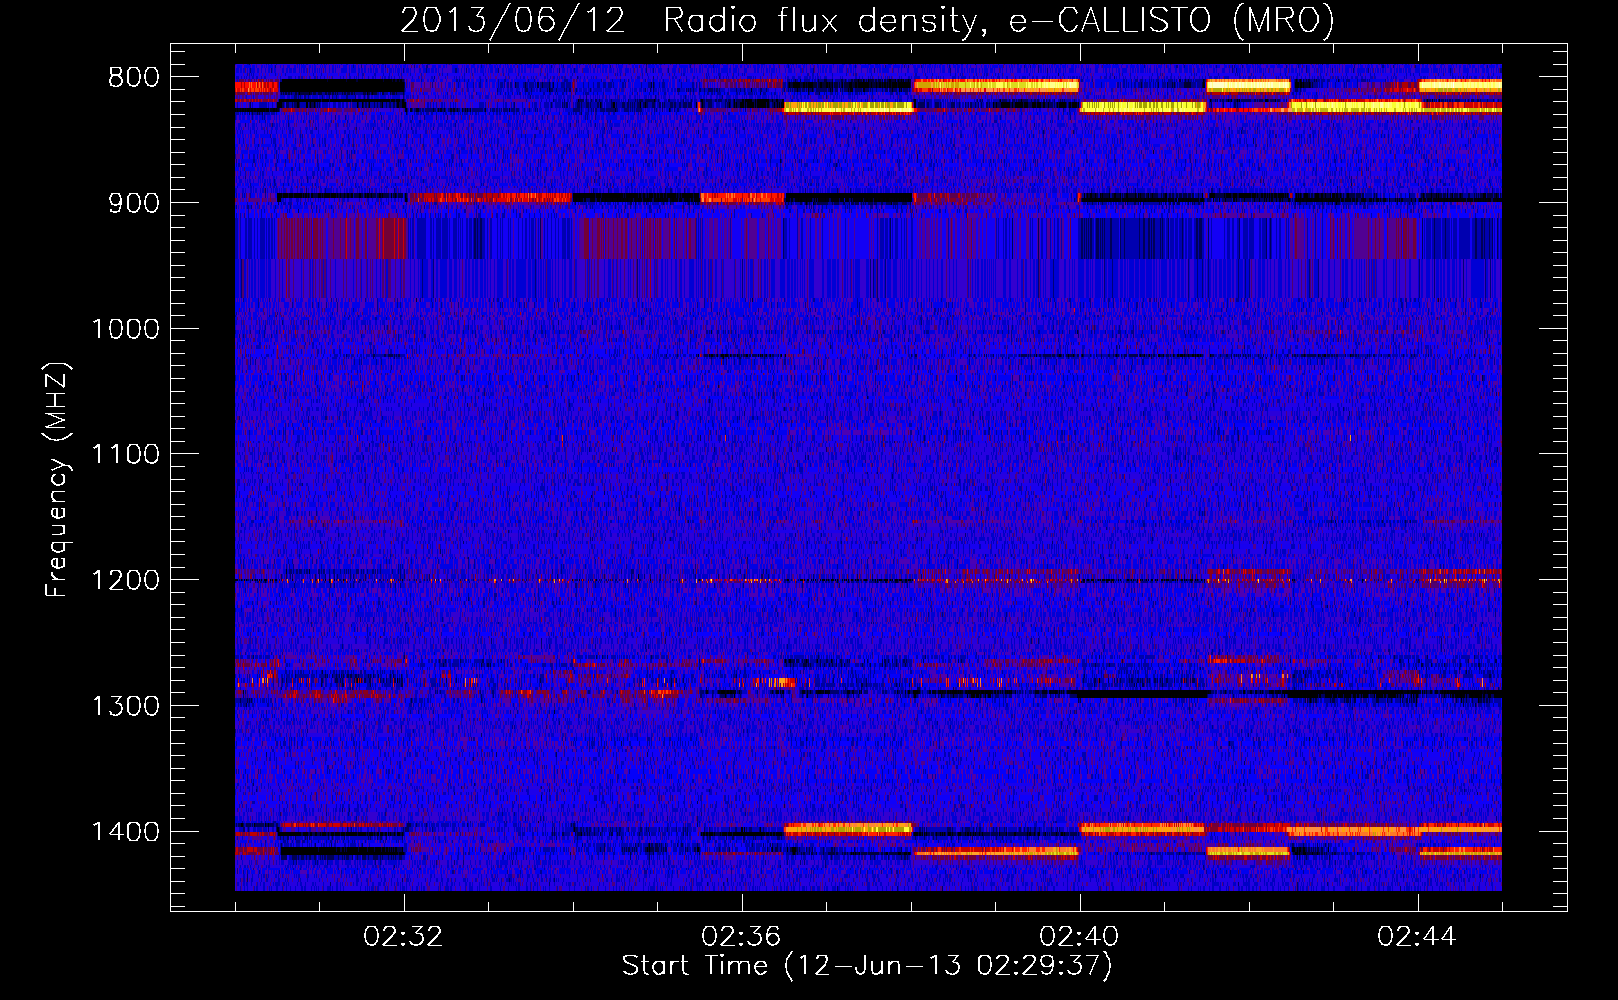Click the 1300 frequency tick label
The height and width of the screenshot is (1000, 1618).
(125, 706)
